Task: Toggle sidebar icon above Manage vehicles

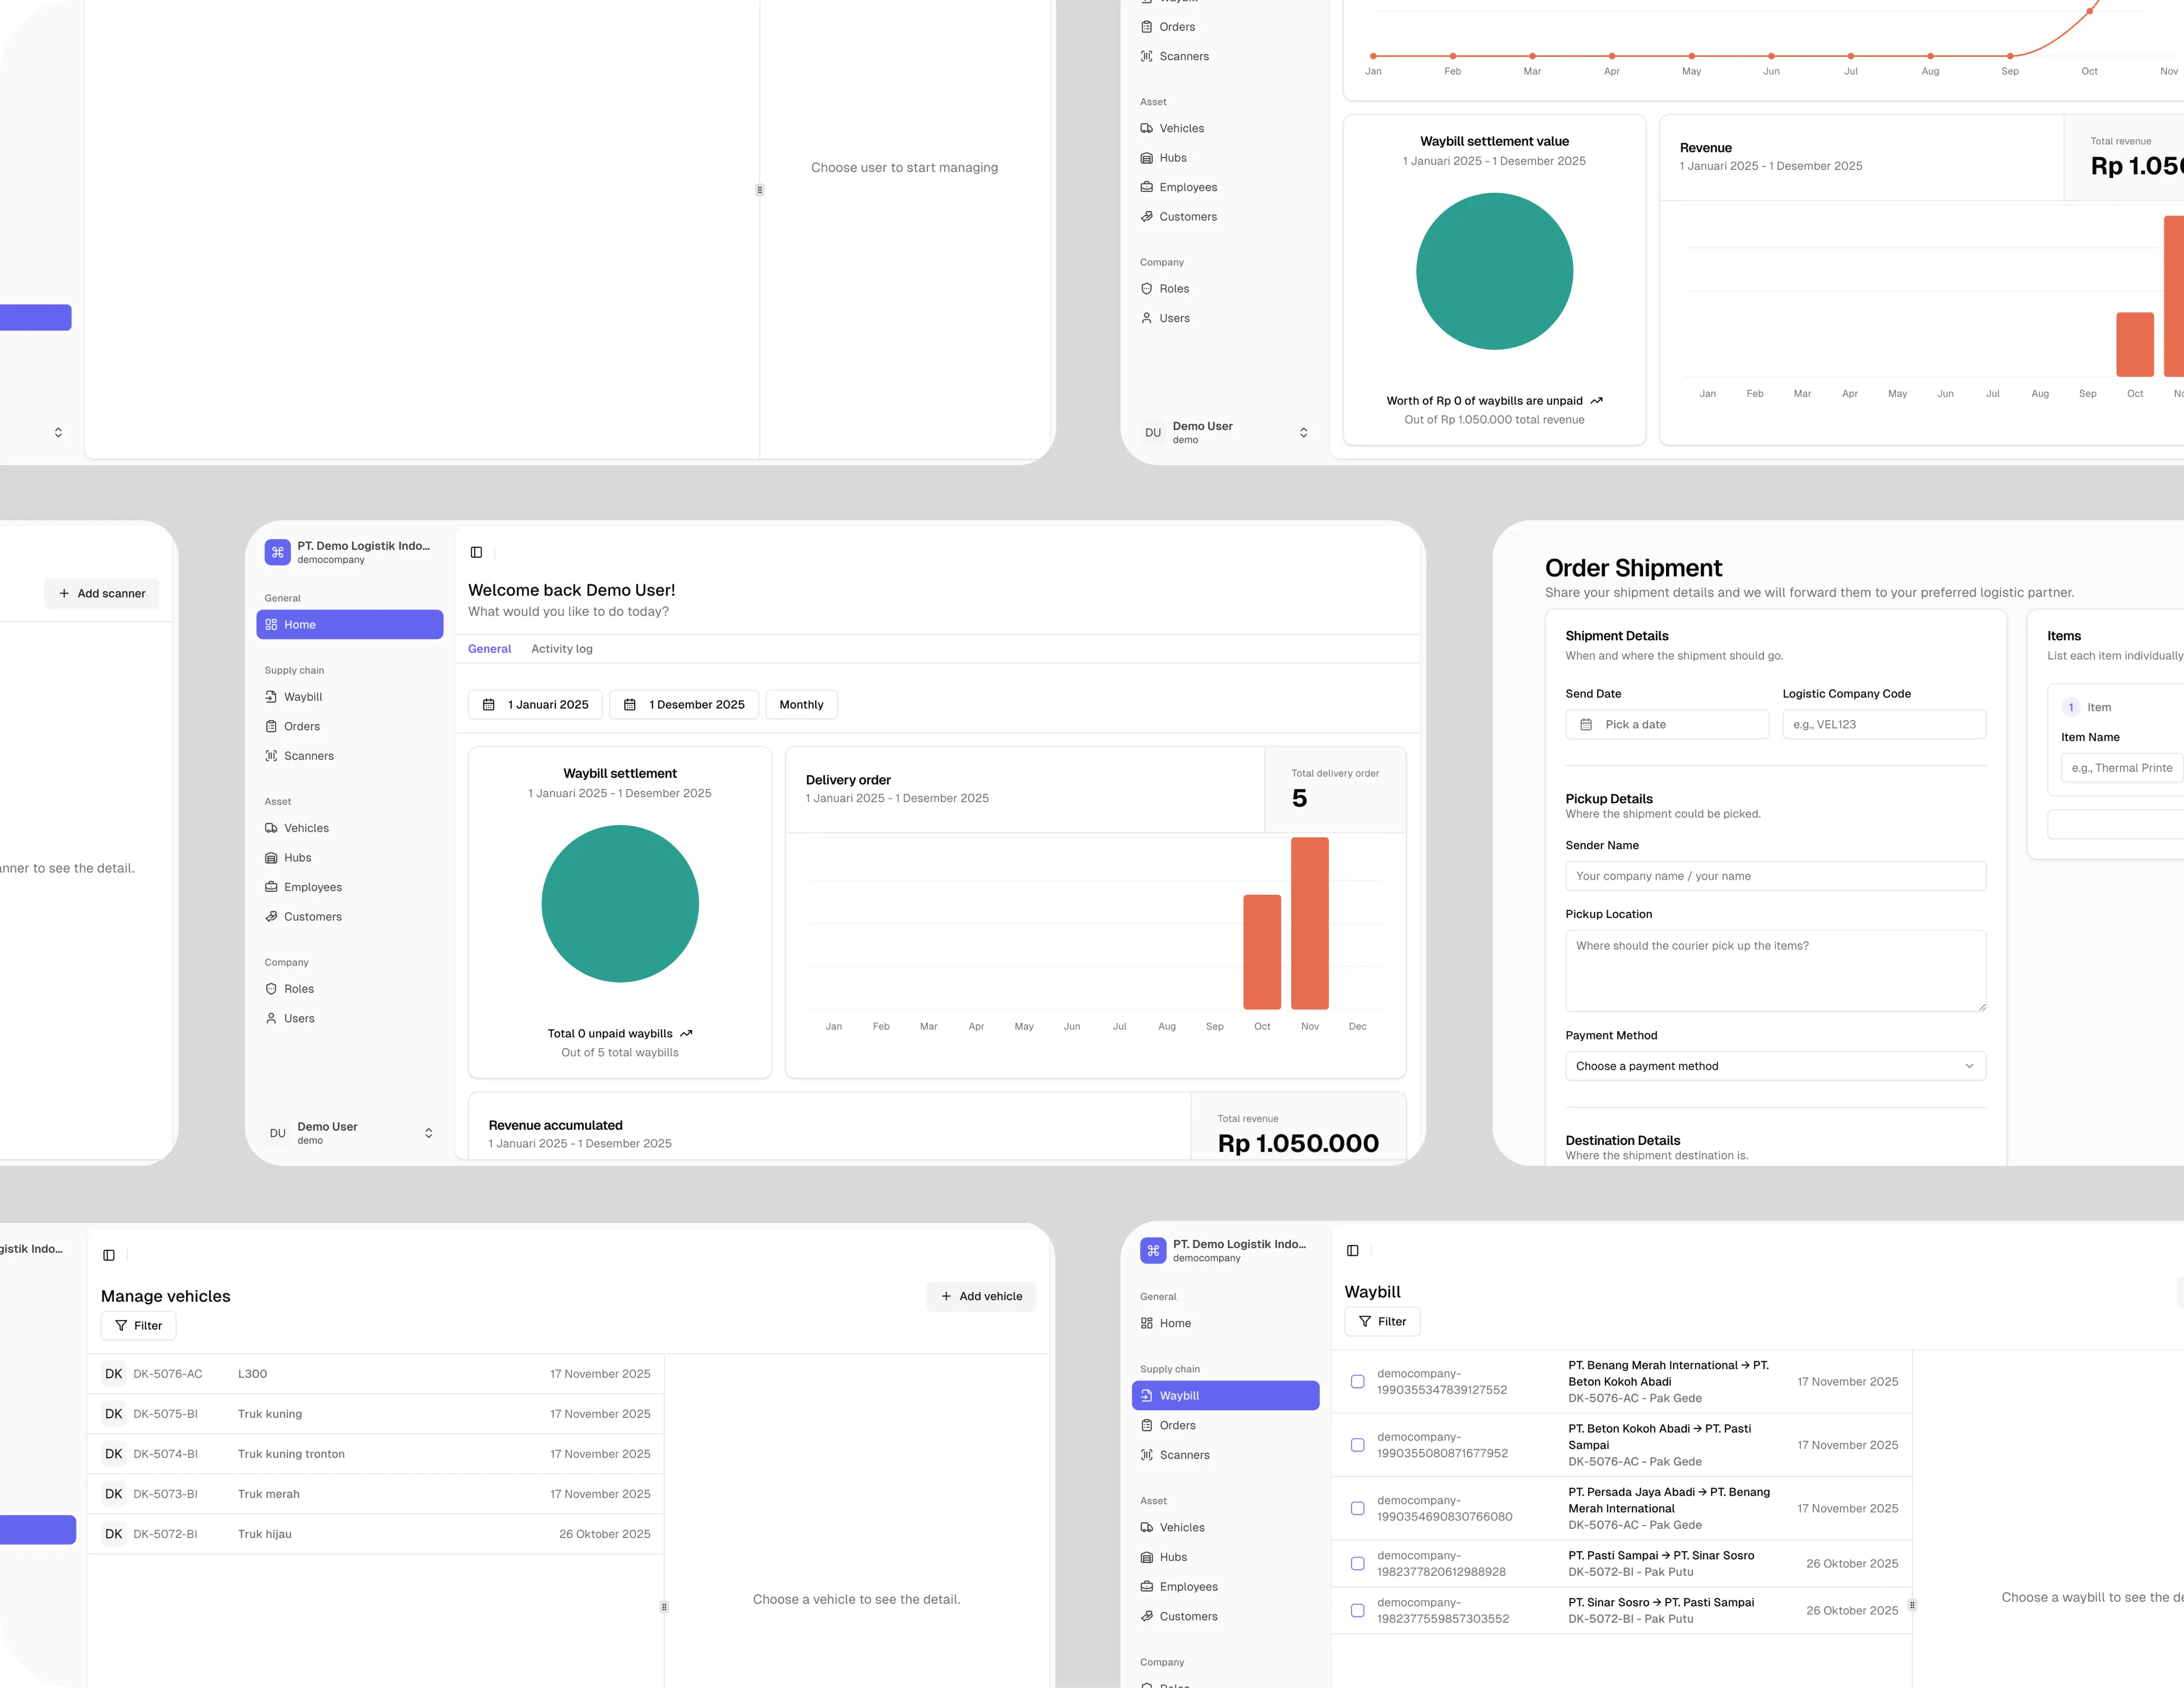Action: point(109,1255)
